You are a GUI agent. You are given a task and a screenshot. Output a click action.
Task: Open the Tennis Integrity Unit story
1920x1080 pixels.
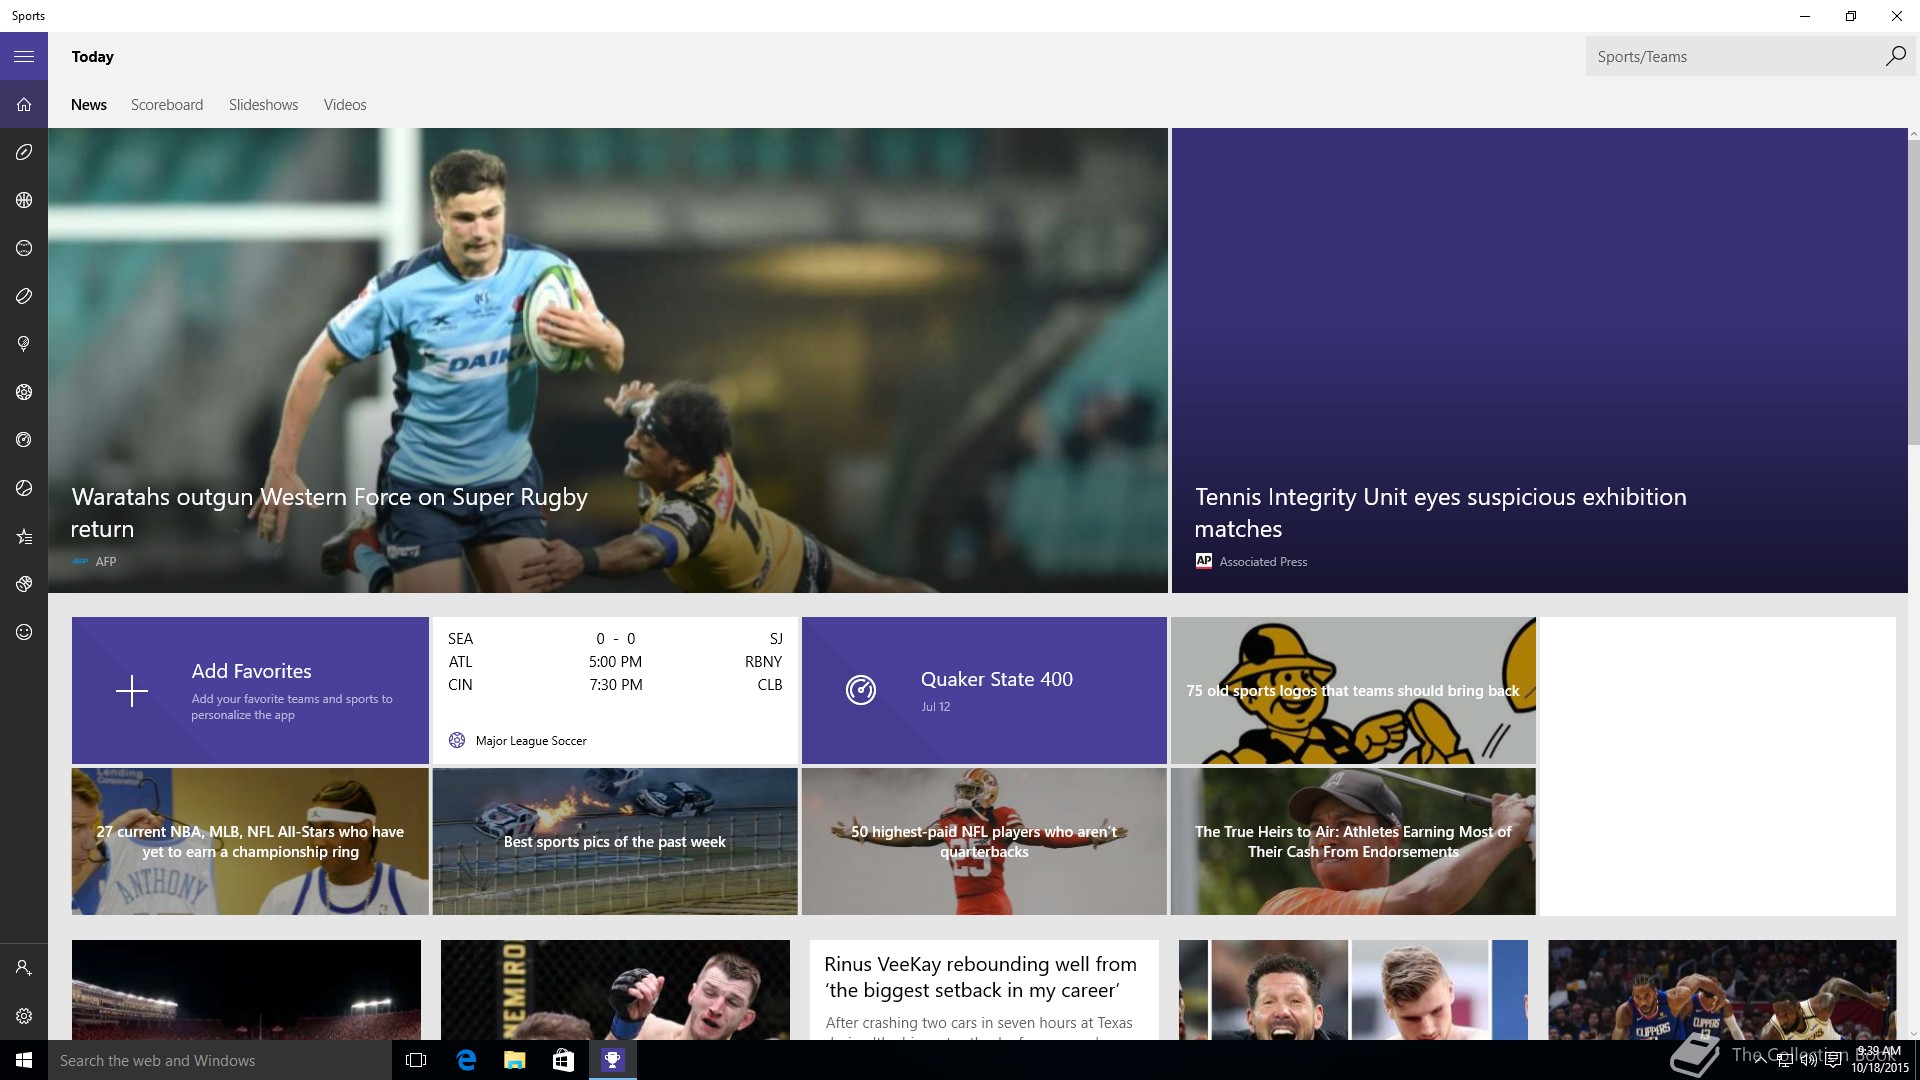click(x=1540, y=360)
